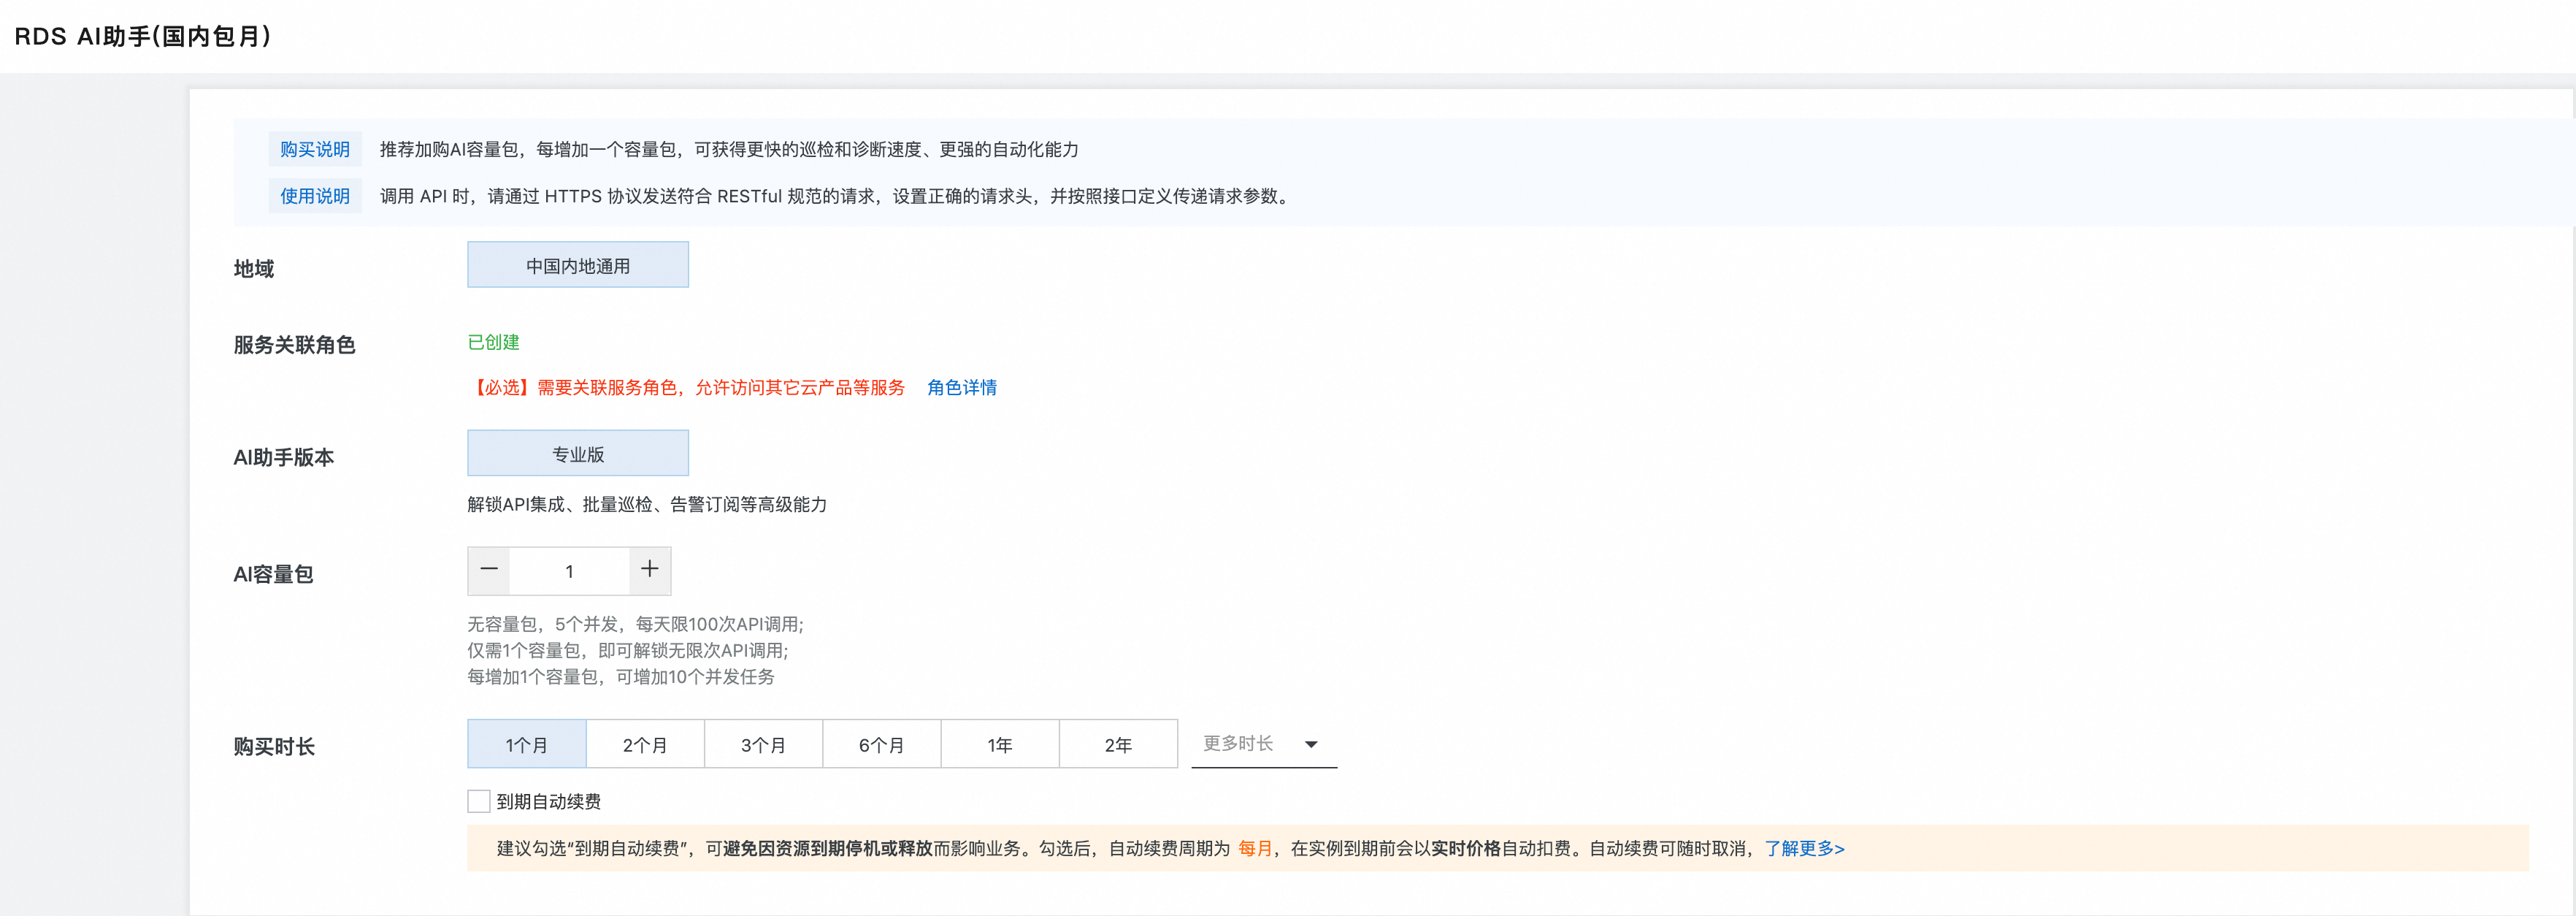The image size is (2576, 916).
Task: Click the 购买说明 tag
Action: pos(315,149)
